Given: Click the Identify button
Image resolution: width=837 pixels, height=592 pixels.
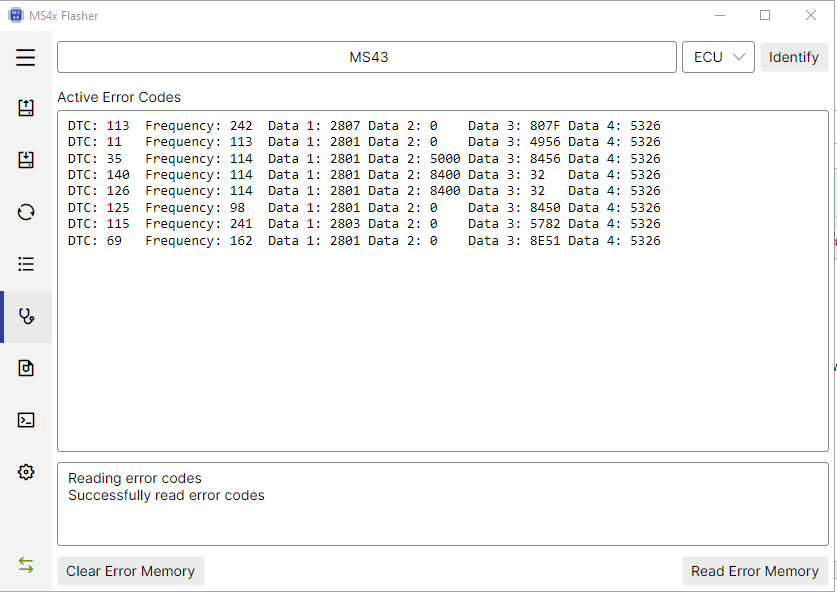Looking at the screenshot, I should (x=794, y=57).
